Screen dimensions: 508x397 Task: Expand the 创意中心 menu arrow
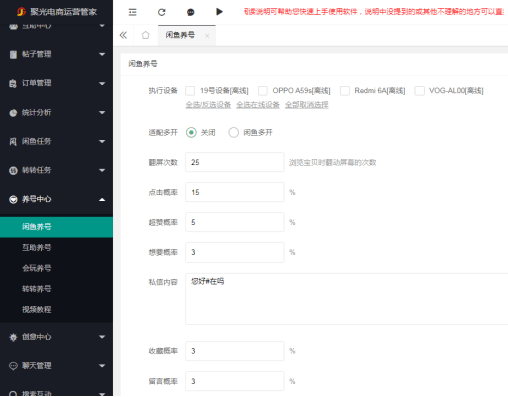102,337
